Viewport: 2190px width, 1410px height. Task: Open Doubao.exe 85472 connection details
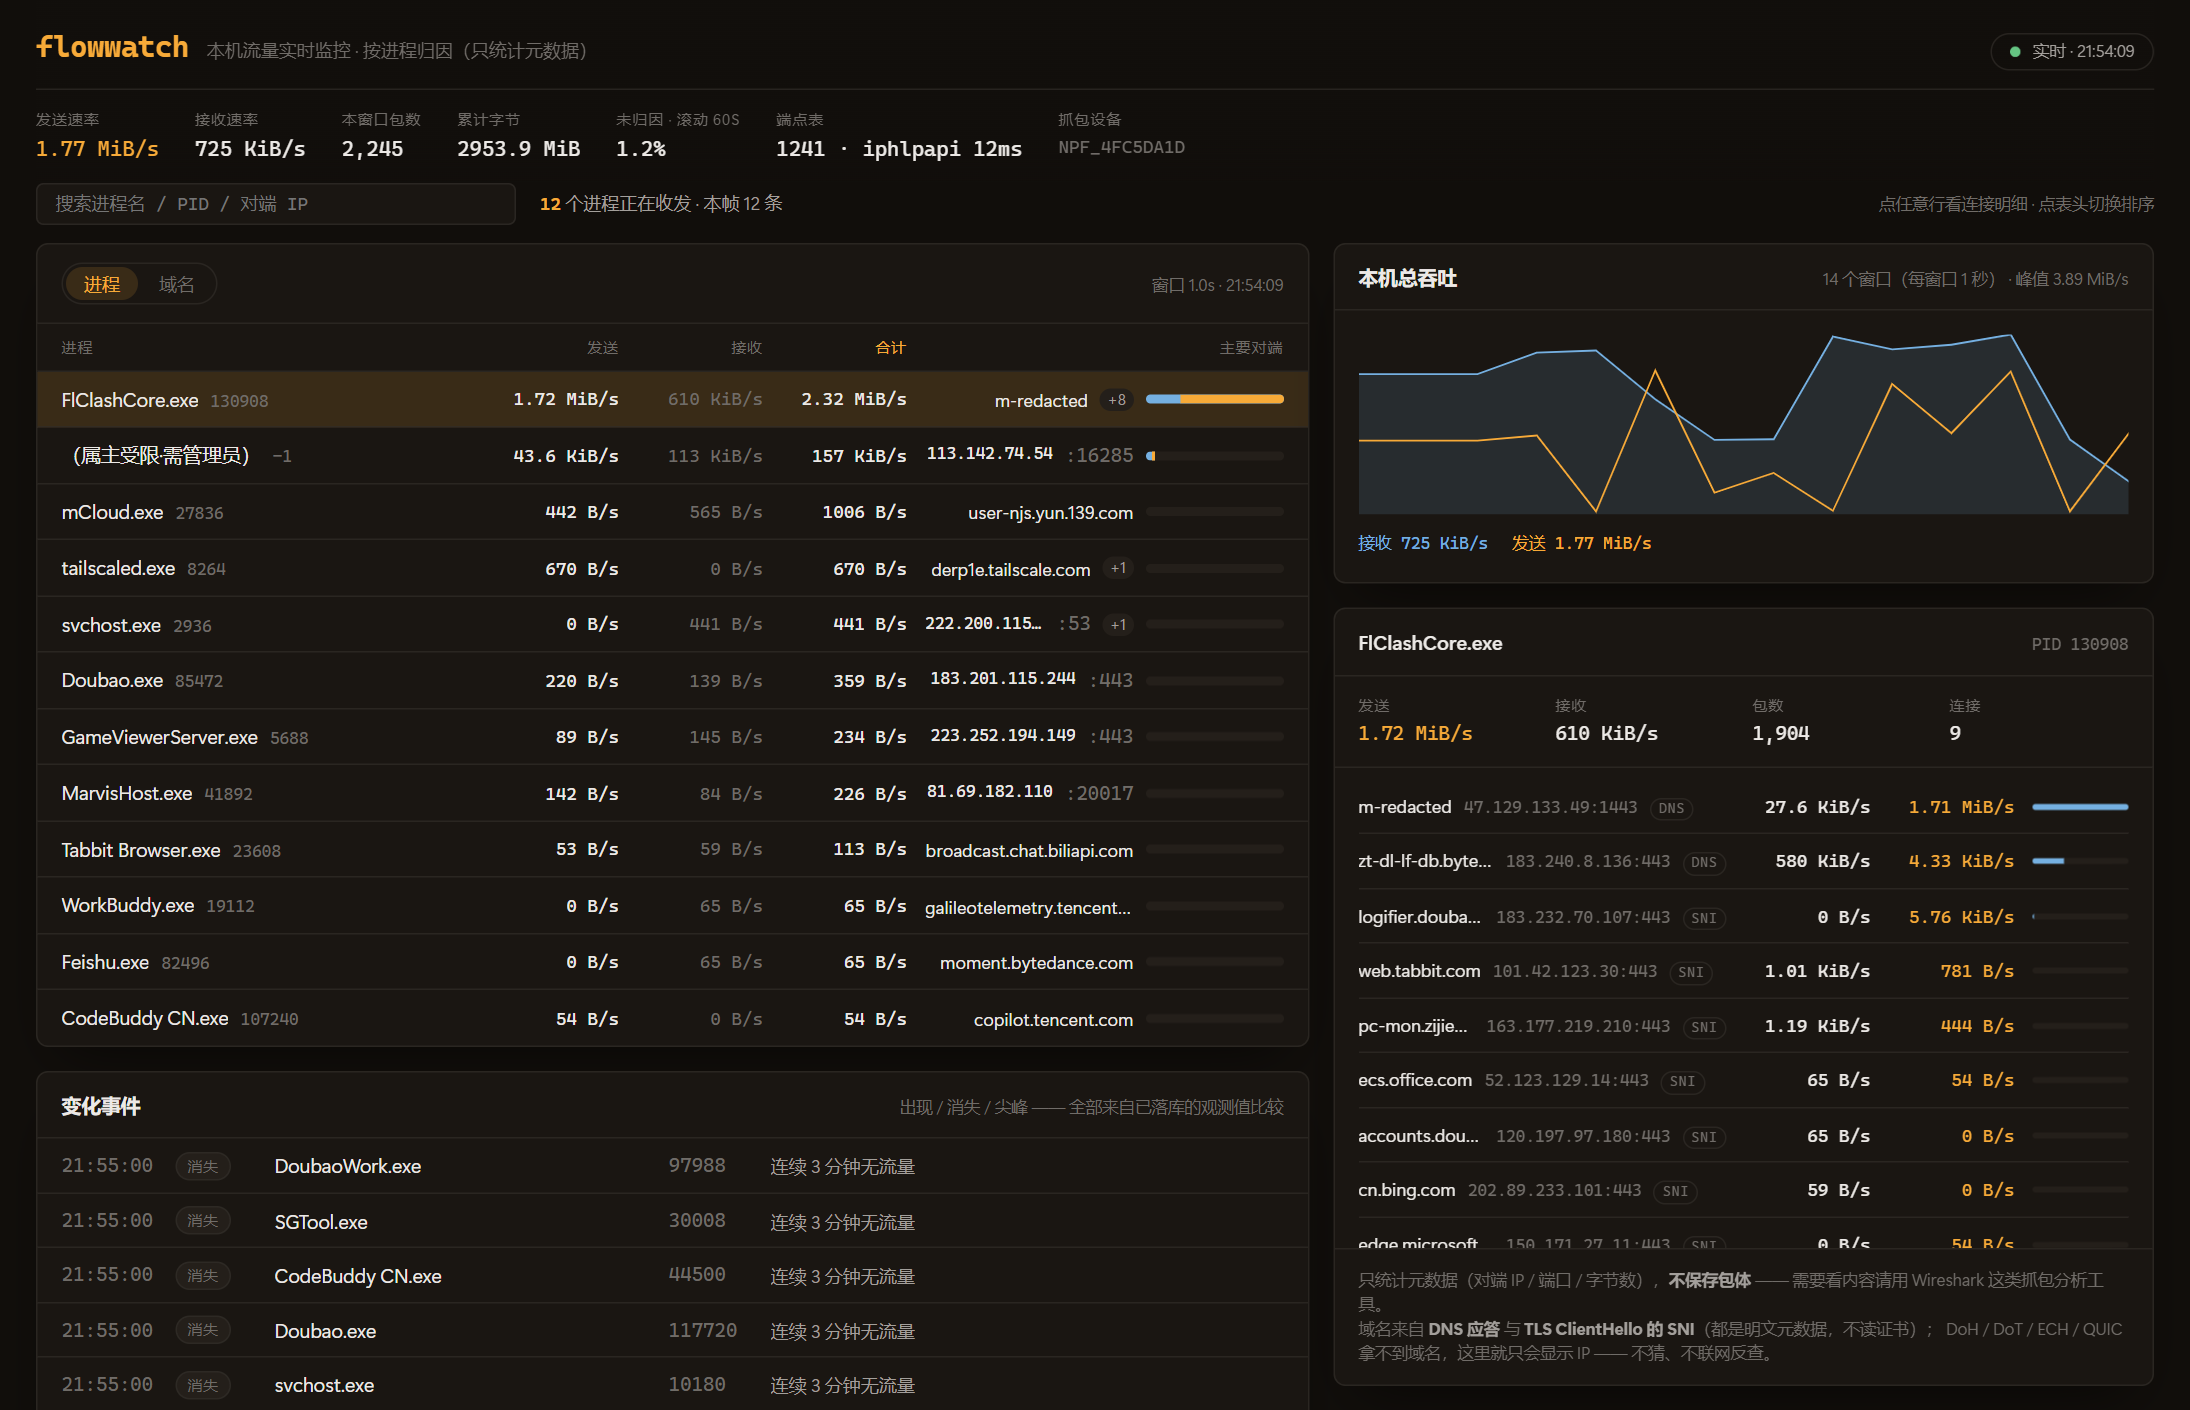[x=672, y=681]
